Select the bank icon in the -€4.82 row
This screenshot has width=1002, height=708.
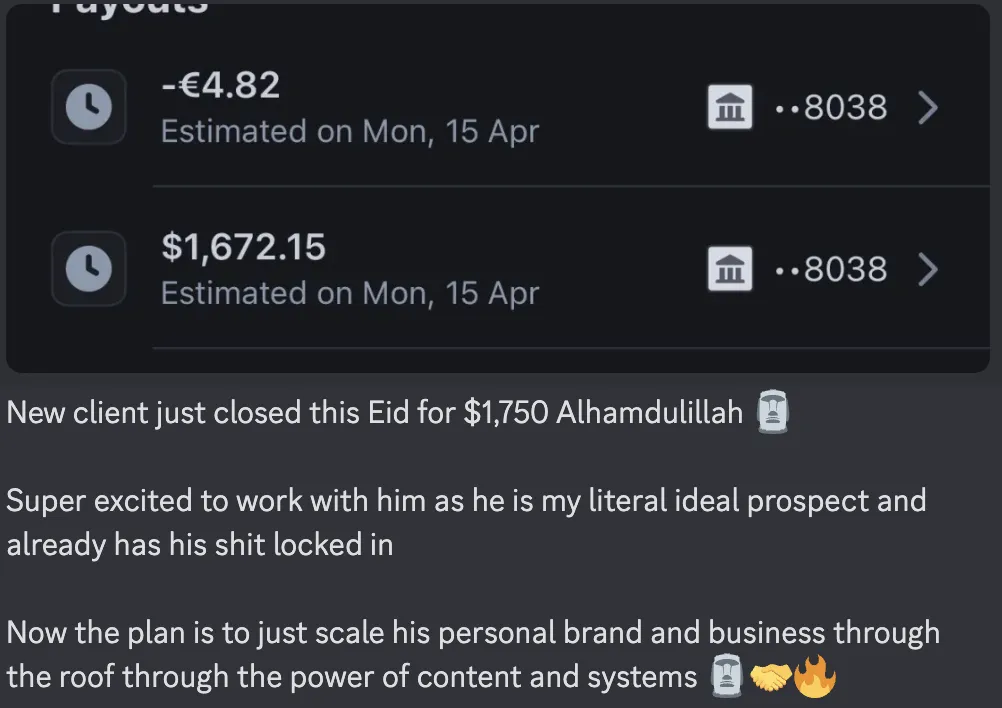(730, 107)
